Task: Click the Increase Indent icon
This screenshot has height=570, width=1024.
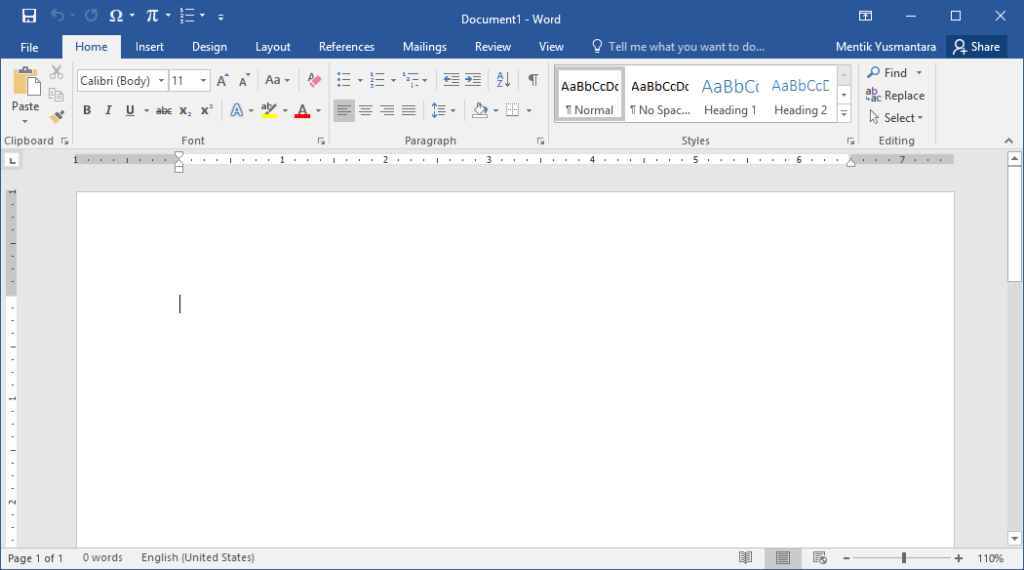Action: click(x=473, y=80)
